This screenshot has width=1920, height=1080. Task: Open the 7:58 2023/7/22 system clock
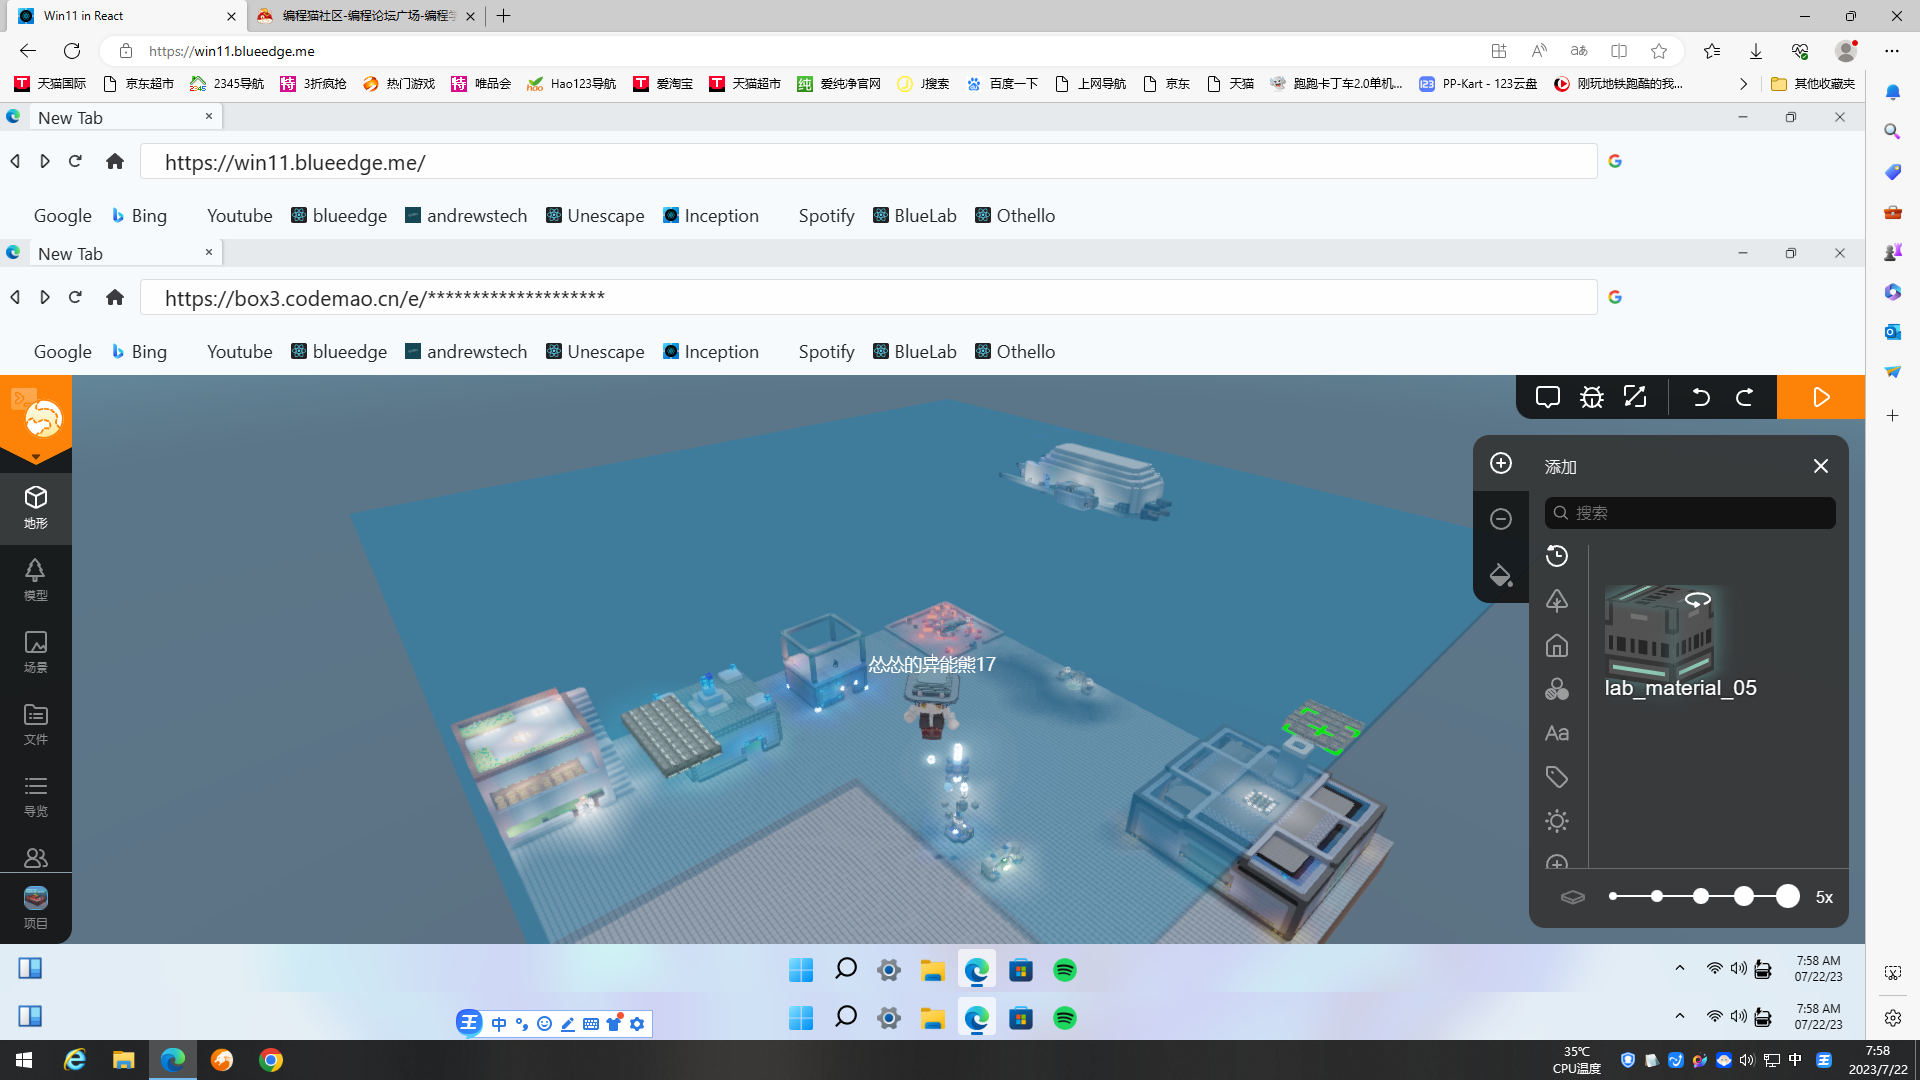tap(1877, 1060)
